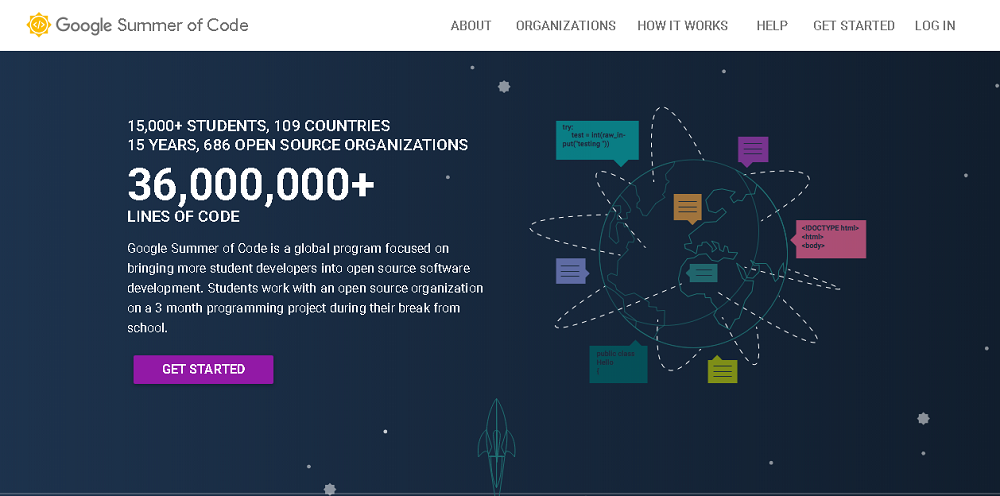The image size is (1000, 496).
Task: Click the 36,000,000+ headline text
Action: (251, 185)
